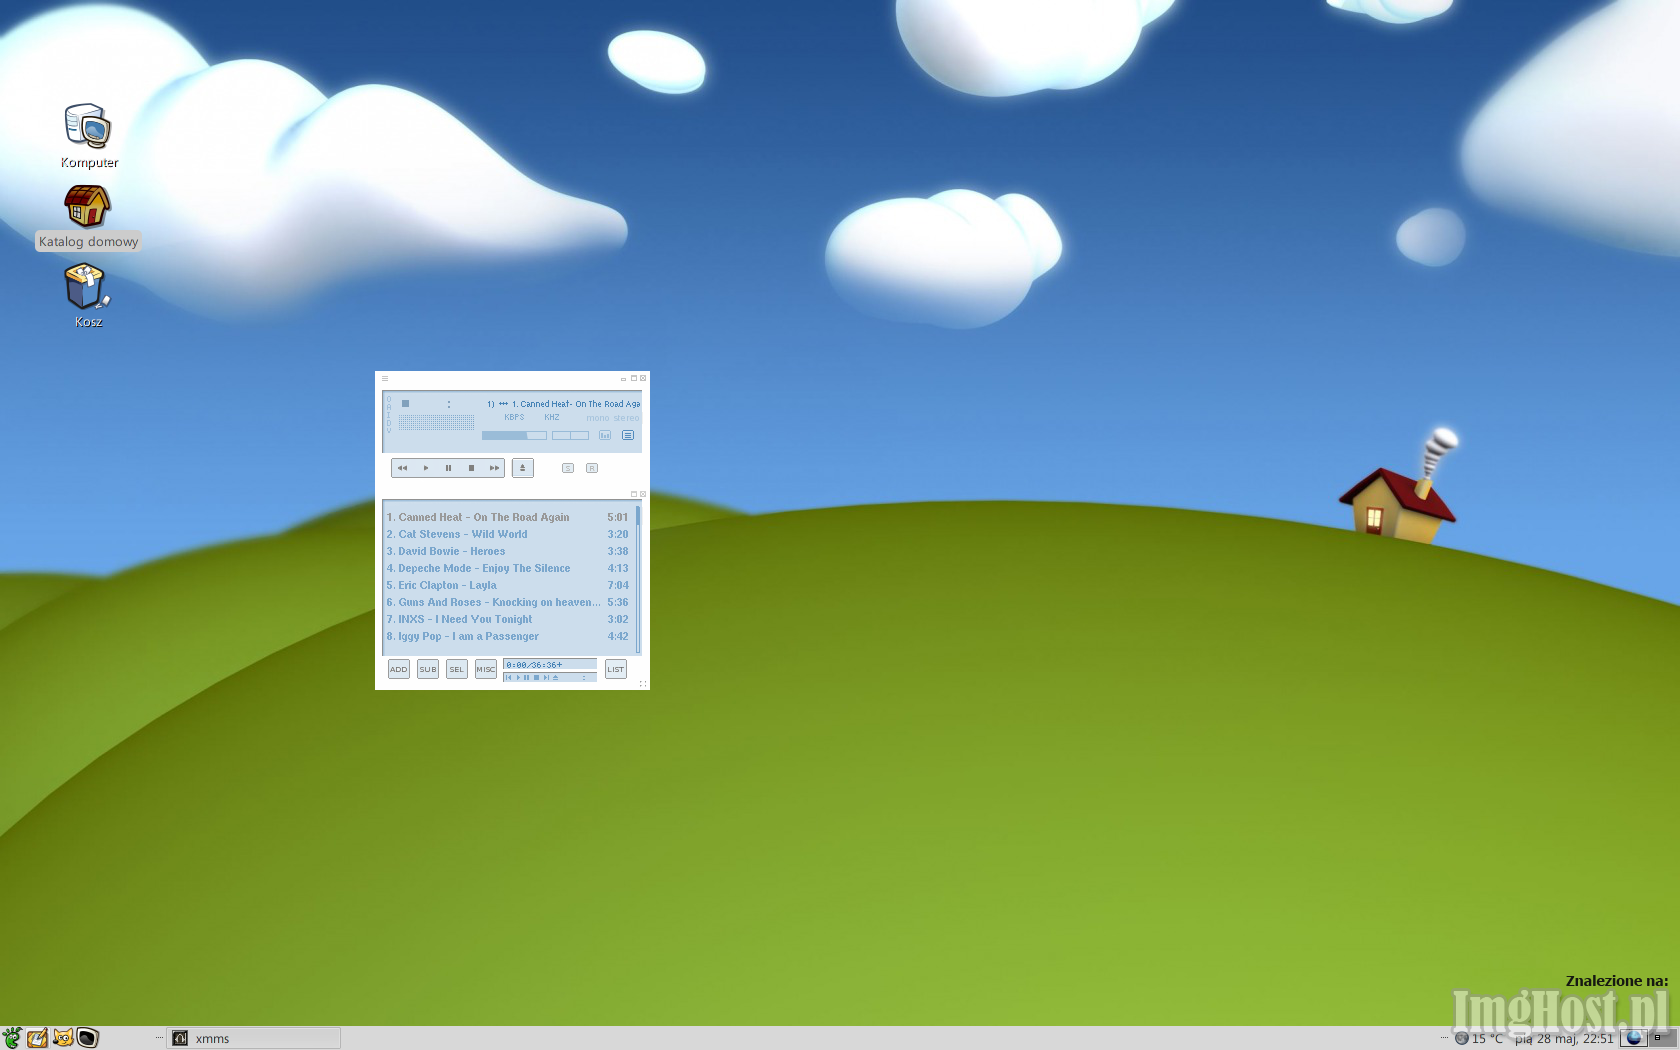Click the playlist SUB button
Viewport: 1680px width, 1050px height.
point(428,669)
